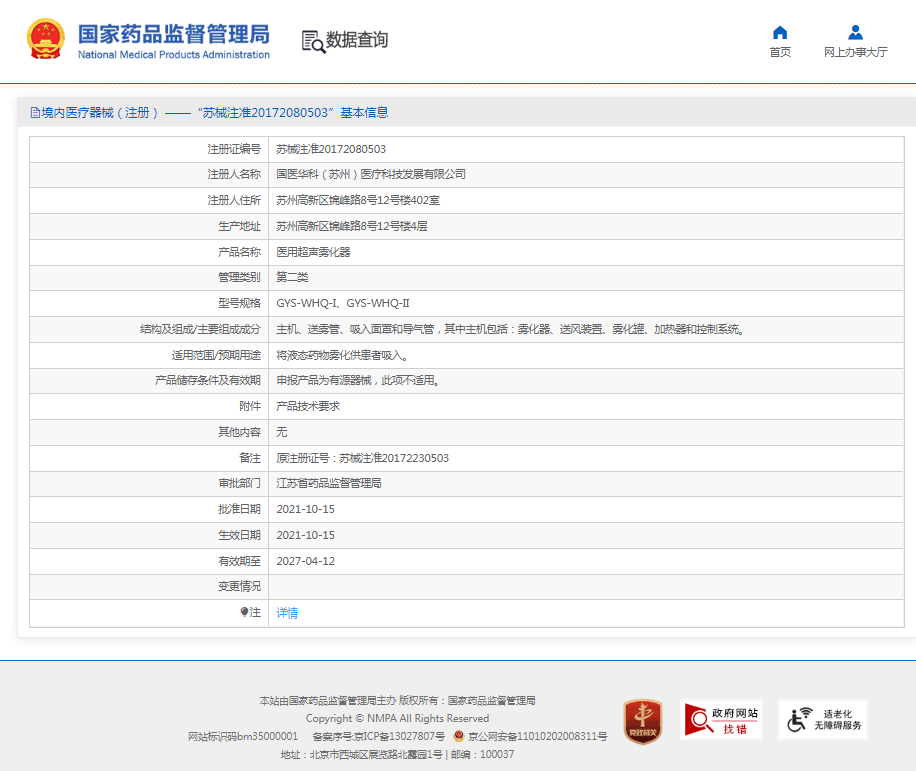Click the 网上办事大厅 text label
Viewport: 916px width, 771px height.
(x=855, y=52)
